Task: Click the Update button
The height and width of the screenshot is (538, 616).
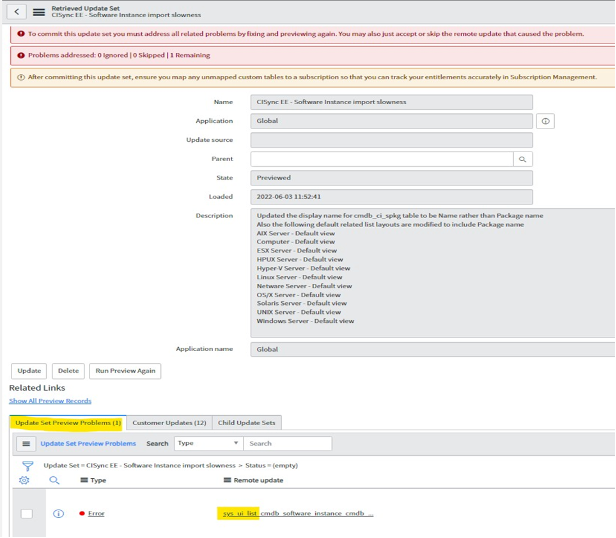Action: (29, 371)
